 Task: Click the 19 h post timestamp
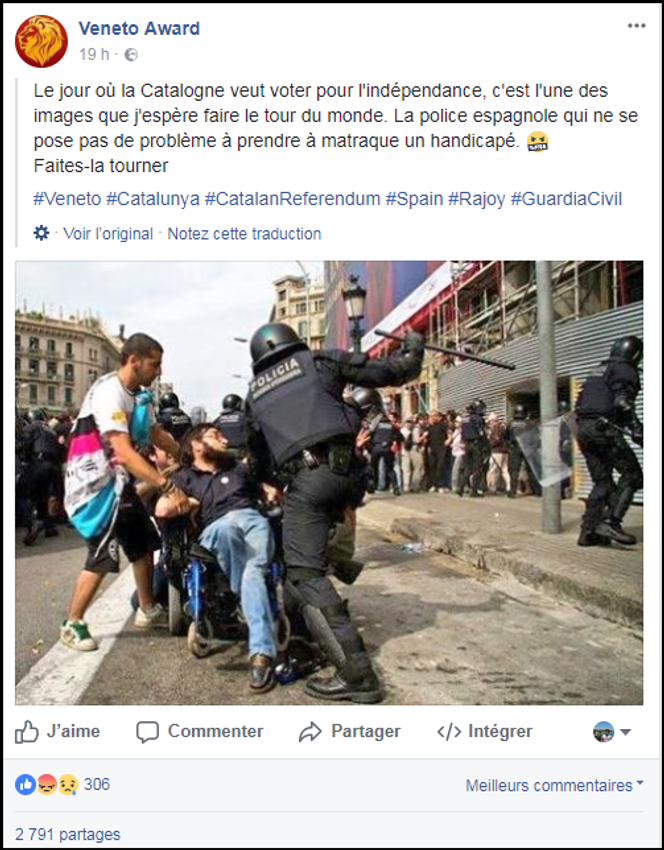[x=94, y=54]
